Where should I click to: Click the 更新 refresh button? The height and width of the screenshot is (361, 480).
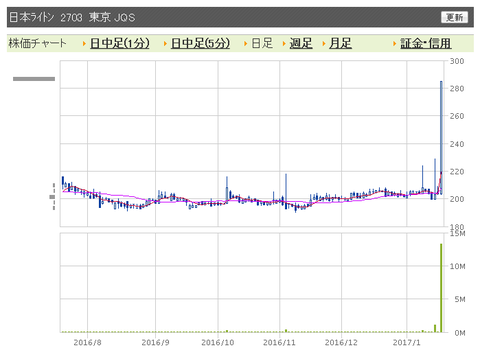455,17
